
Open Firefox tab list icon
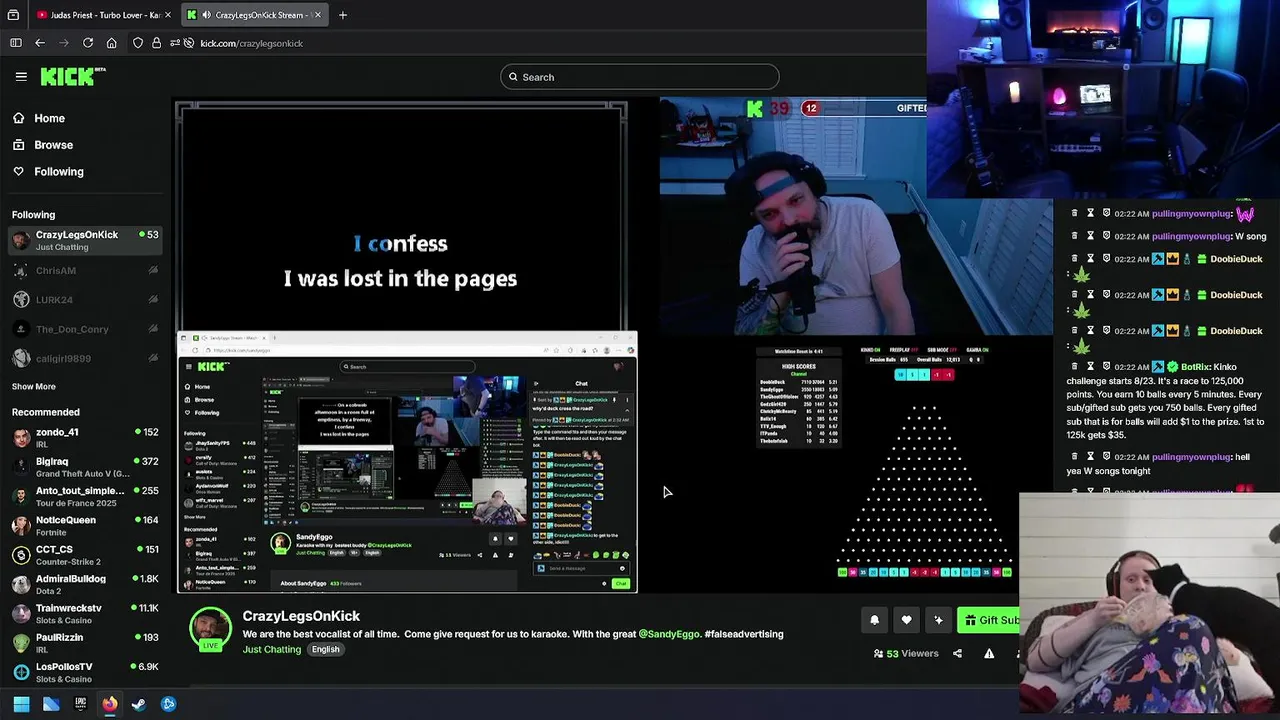pyautogui.click(x=13, y=15)
